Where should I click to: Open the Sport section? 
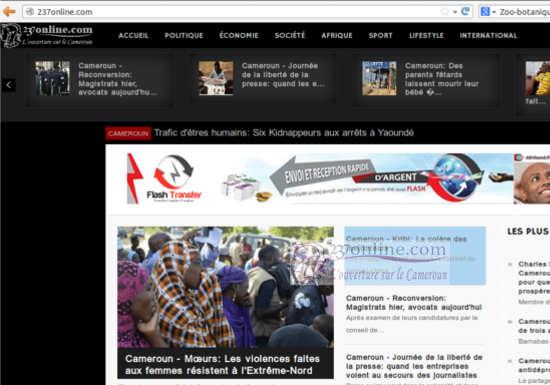pos(380,35)
